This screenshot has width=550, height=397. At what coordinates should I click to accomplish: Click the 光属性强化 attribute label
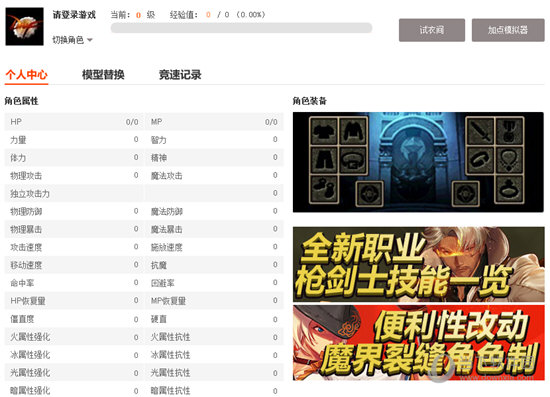tap(30, 373)
